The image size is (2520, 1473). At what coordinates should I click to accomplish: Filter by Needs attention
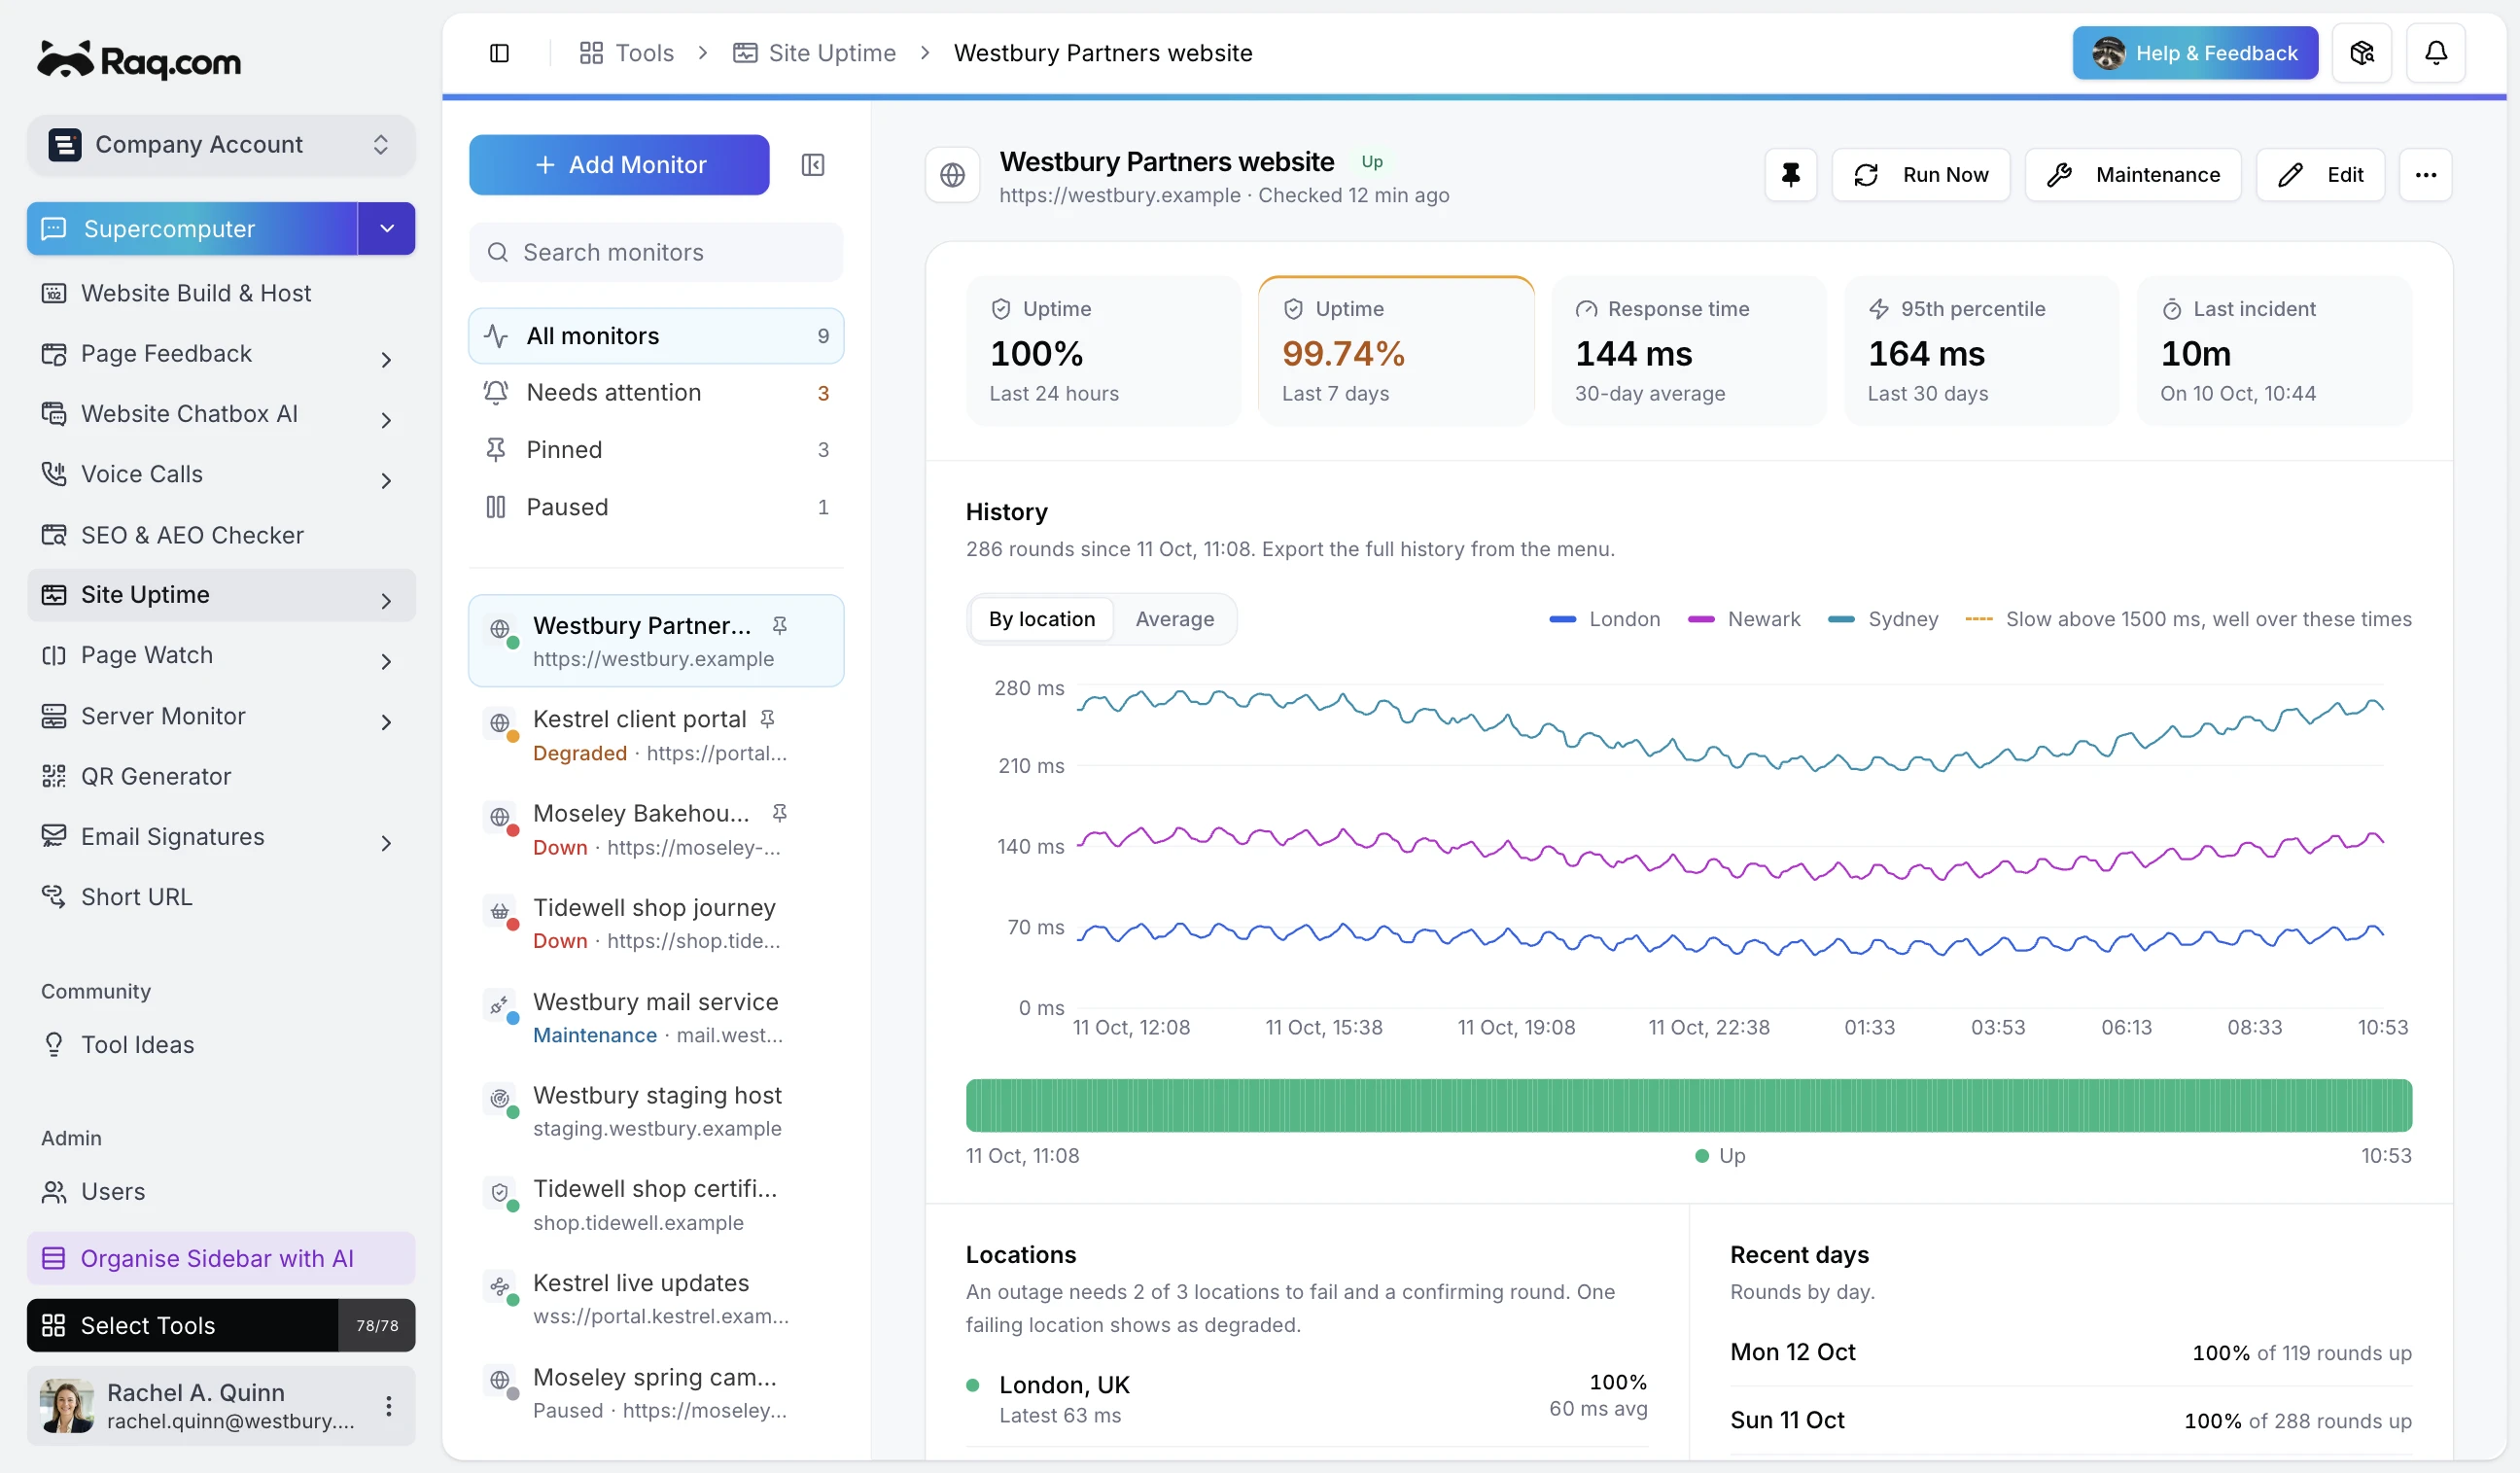point(656,393)
